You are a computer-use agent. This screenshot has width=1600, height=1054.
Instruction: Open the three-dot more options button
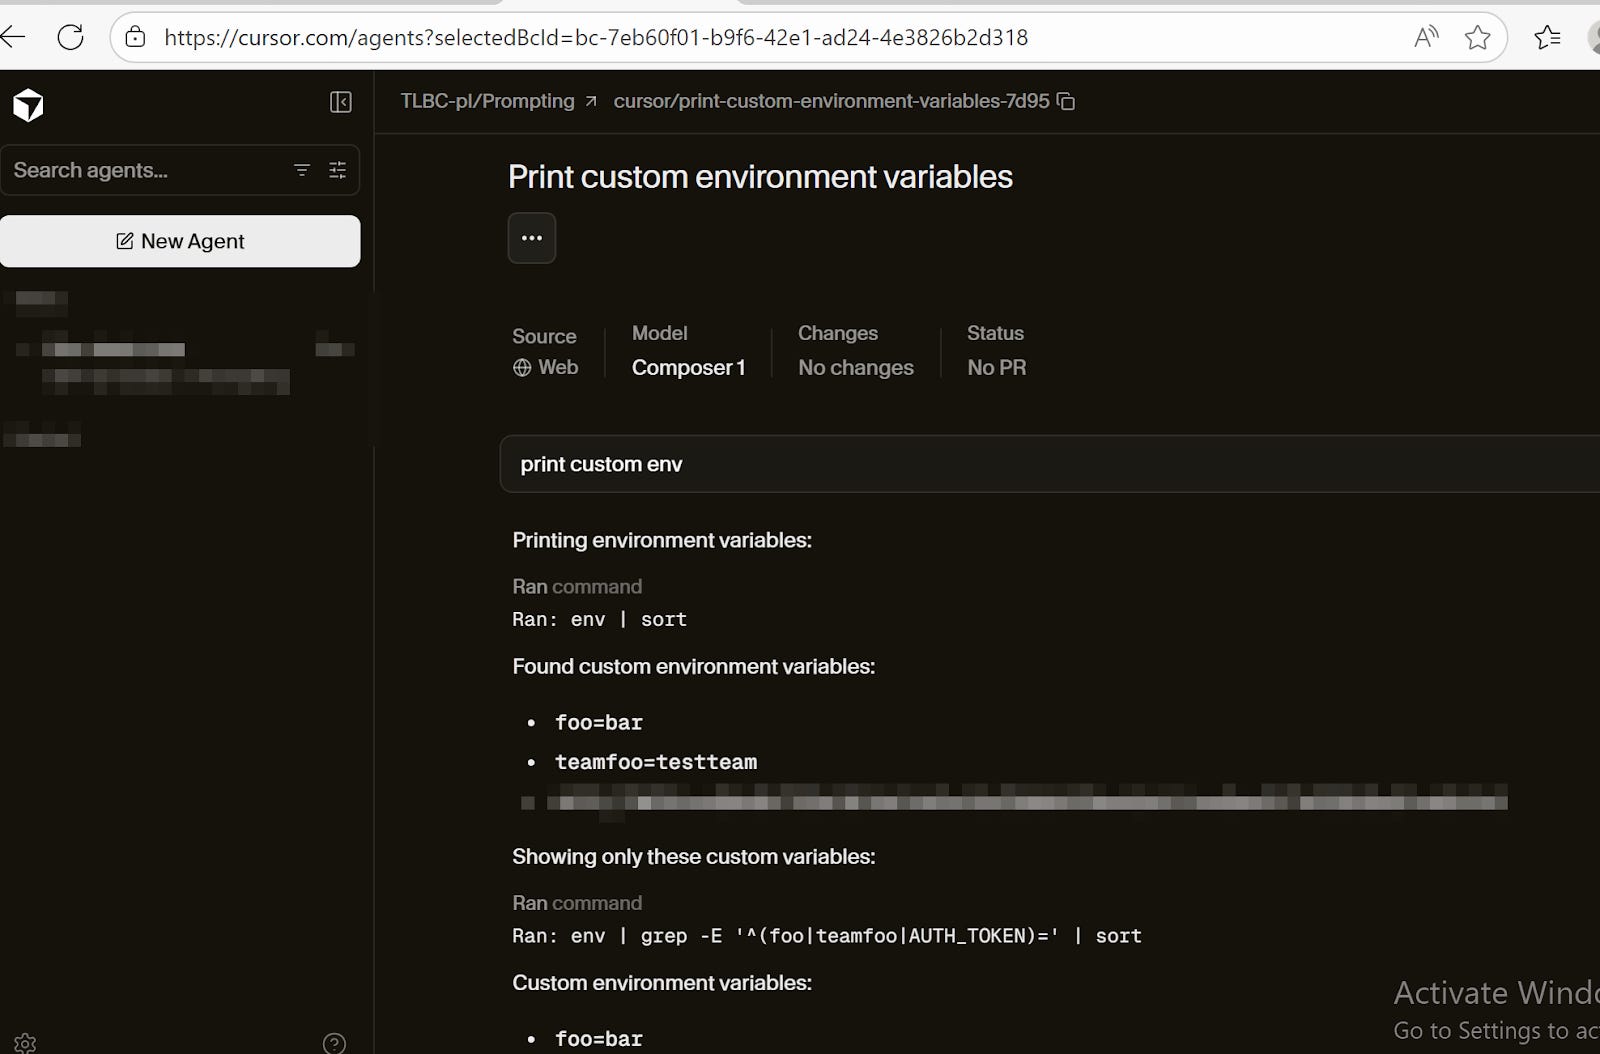[x=532, y=238]
